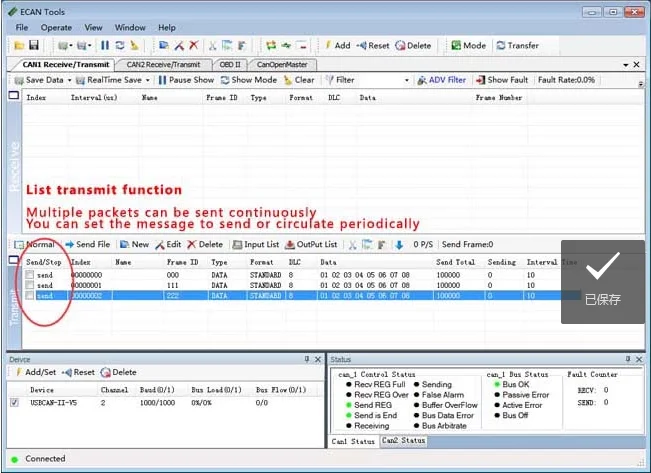
Task: Expand the Save Data dropdown
Action: (69, 80)
